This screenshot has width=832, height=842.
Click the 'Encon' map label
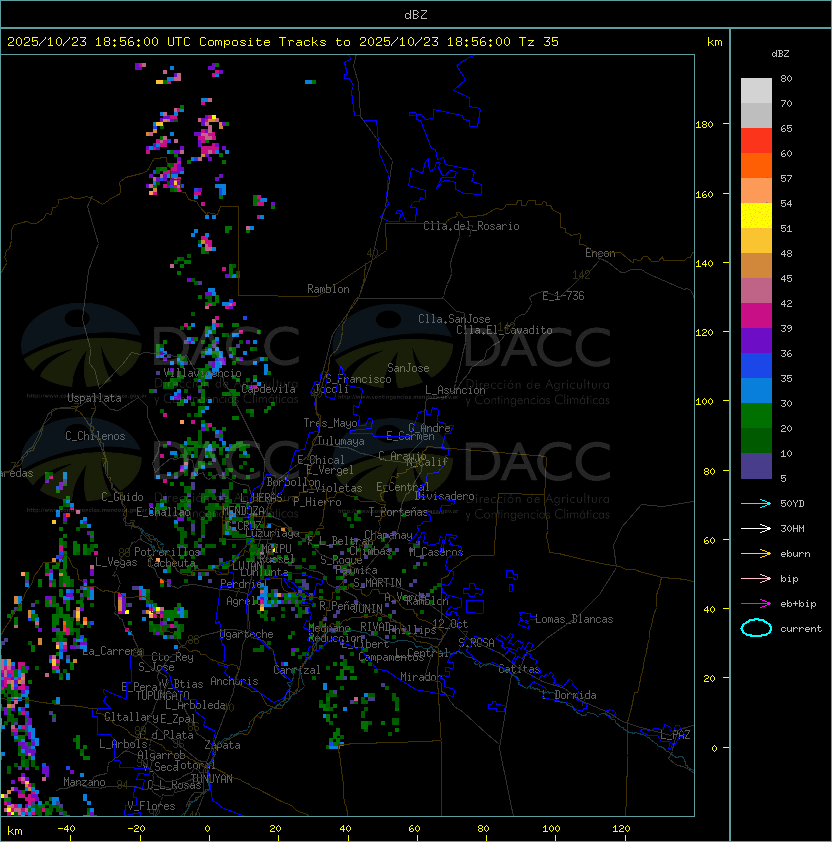(600, 253)
